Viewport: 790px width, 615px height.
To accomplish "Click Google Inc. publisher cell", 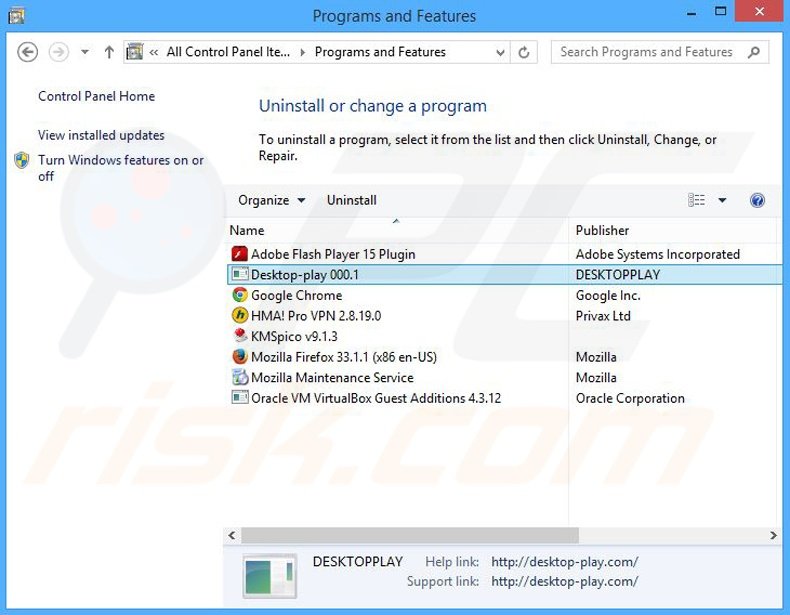I will (608, 296).
